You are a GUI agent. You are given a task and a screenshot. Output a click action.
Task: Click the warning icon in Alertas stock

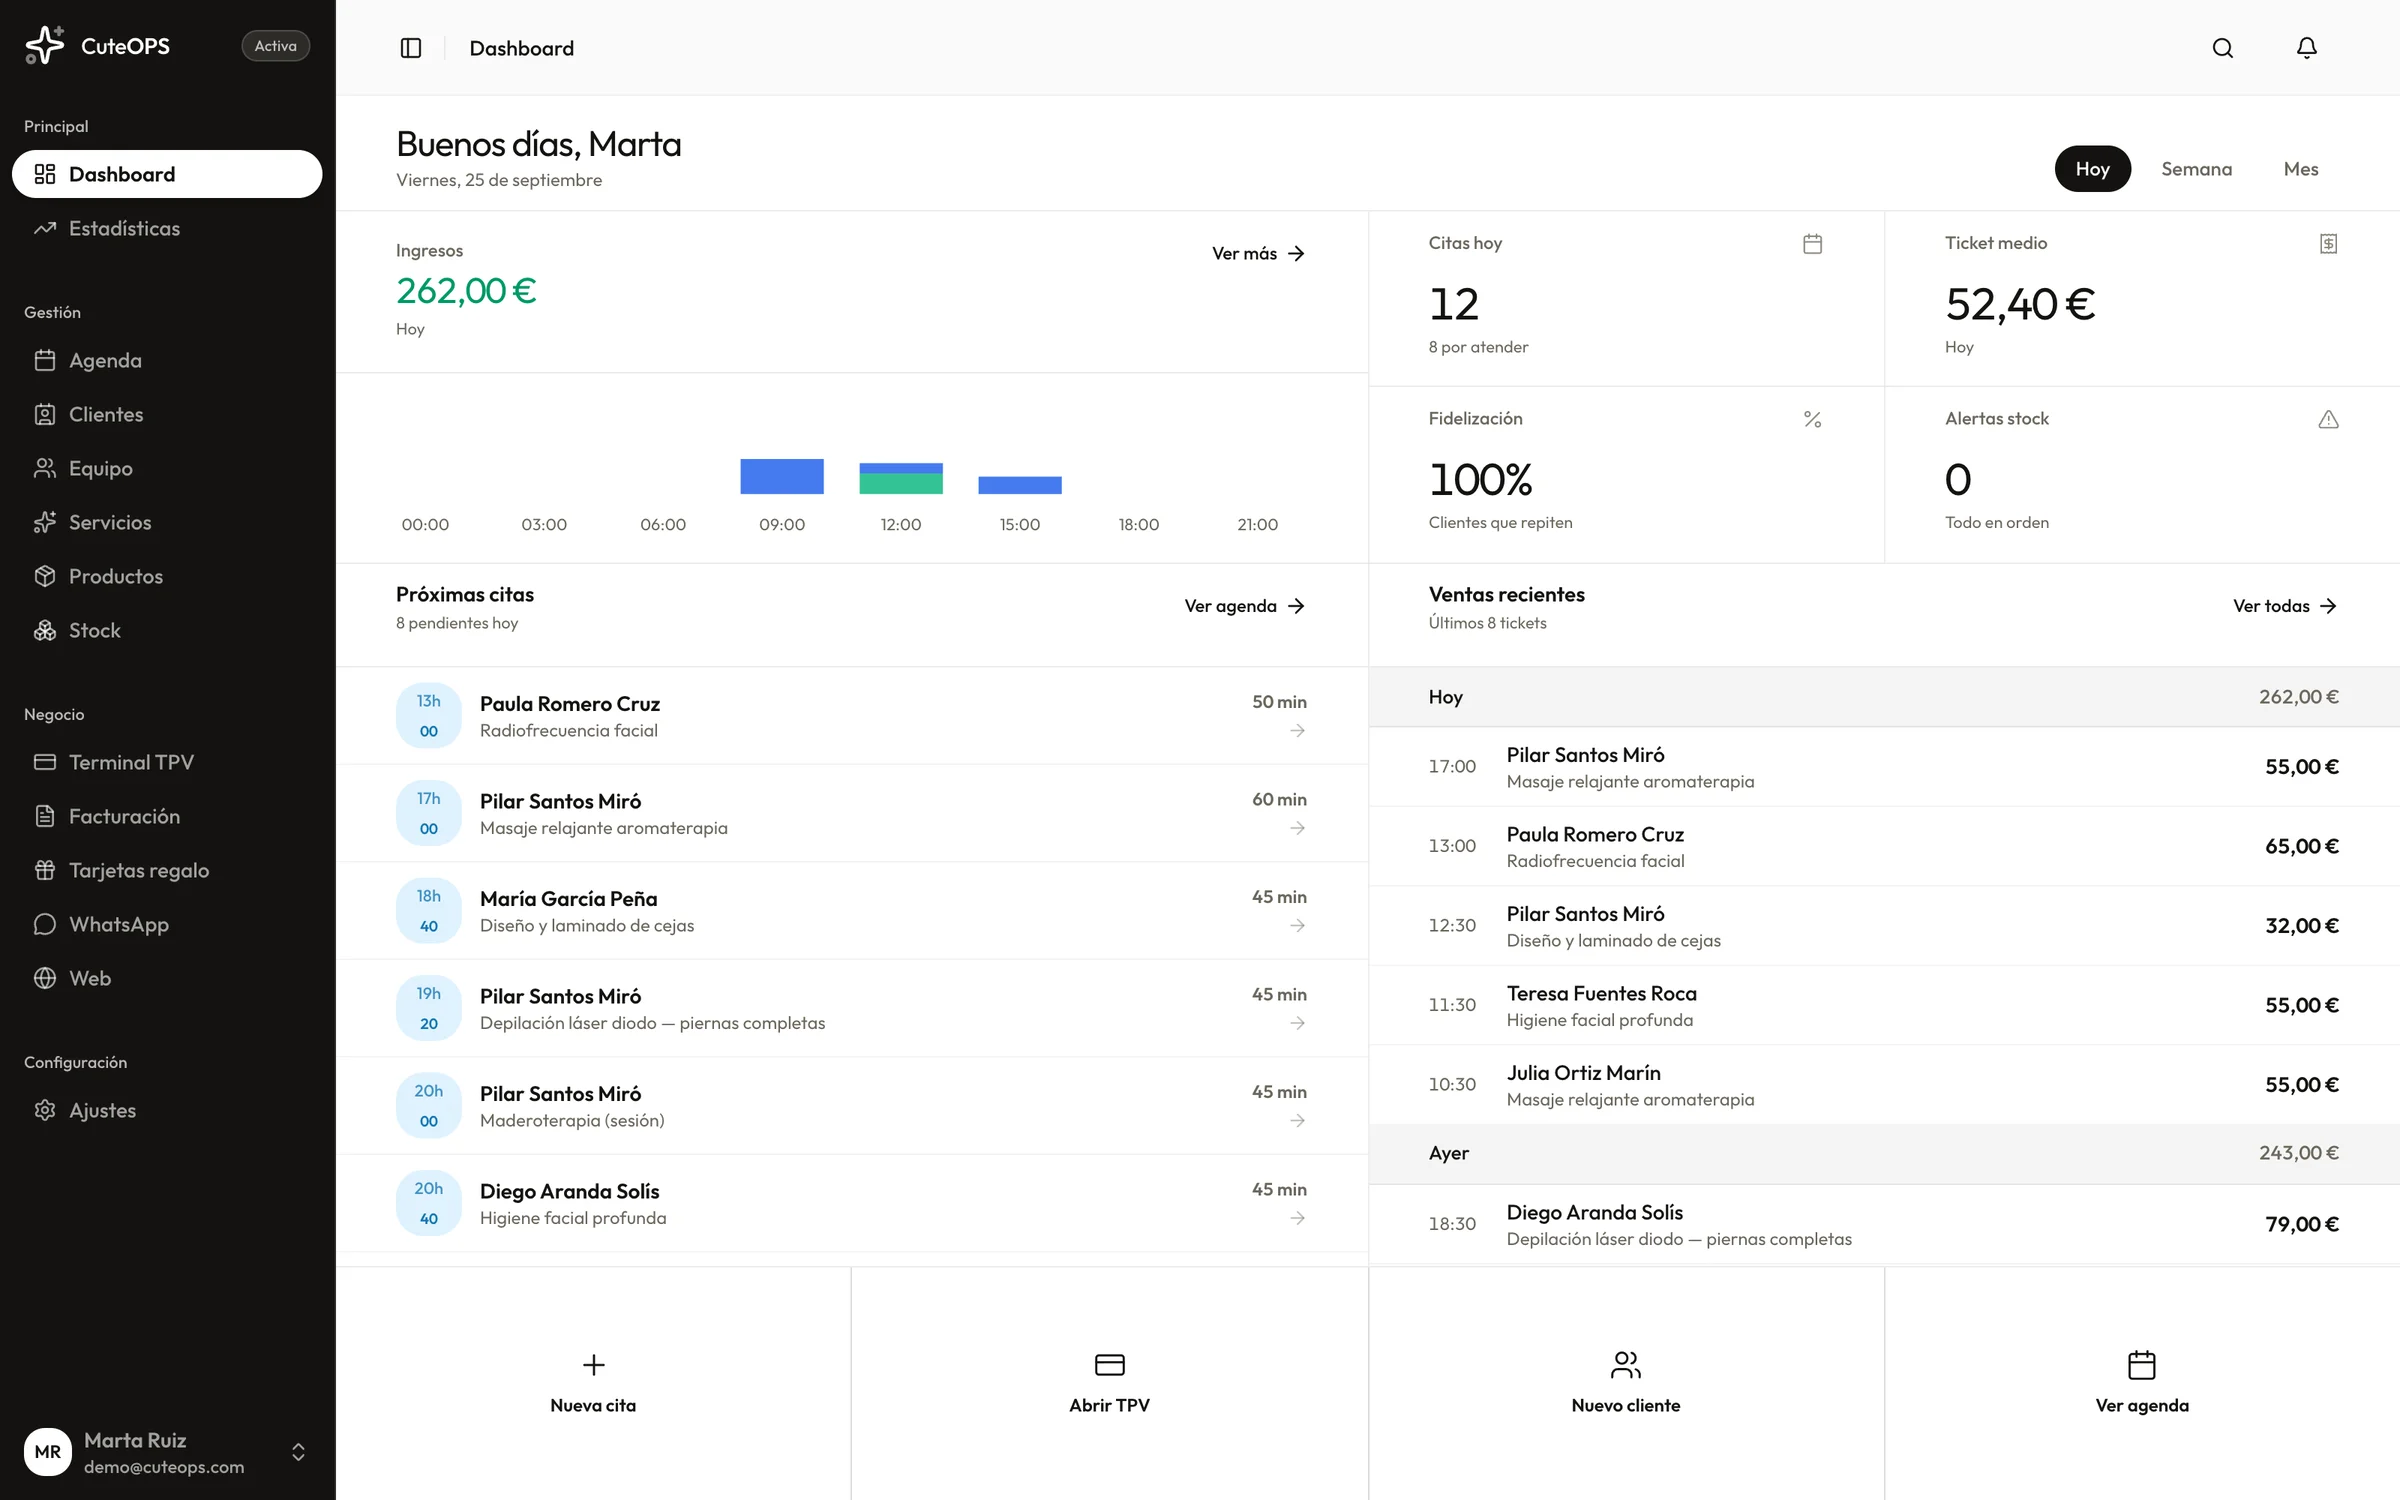[x=2328, y=419]
